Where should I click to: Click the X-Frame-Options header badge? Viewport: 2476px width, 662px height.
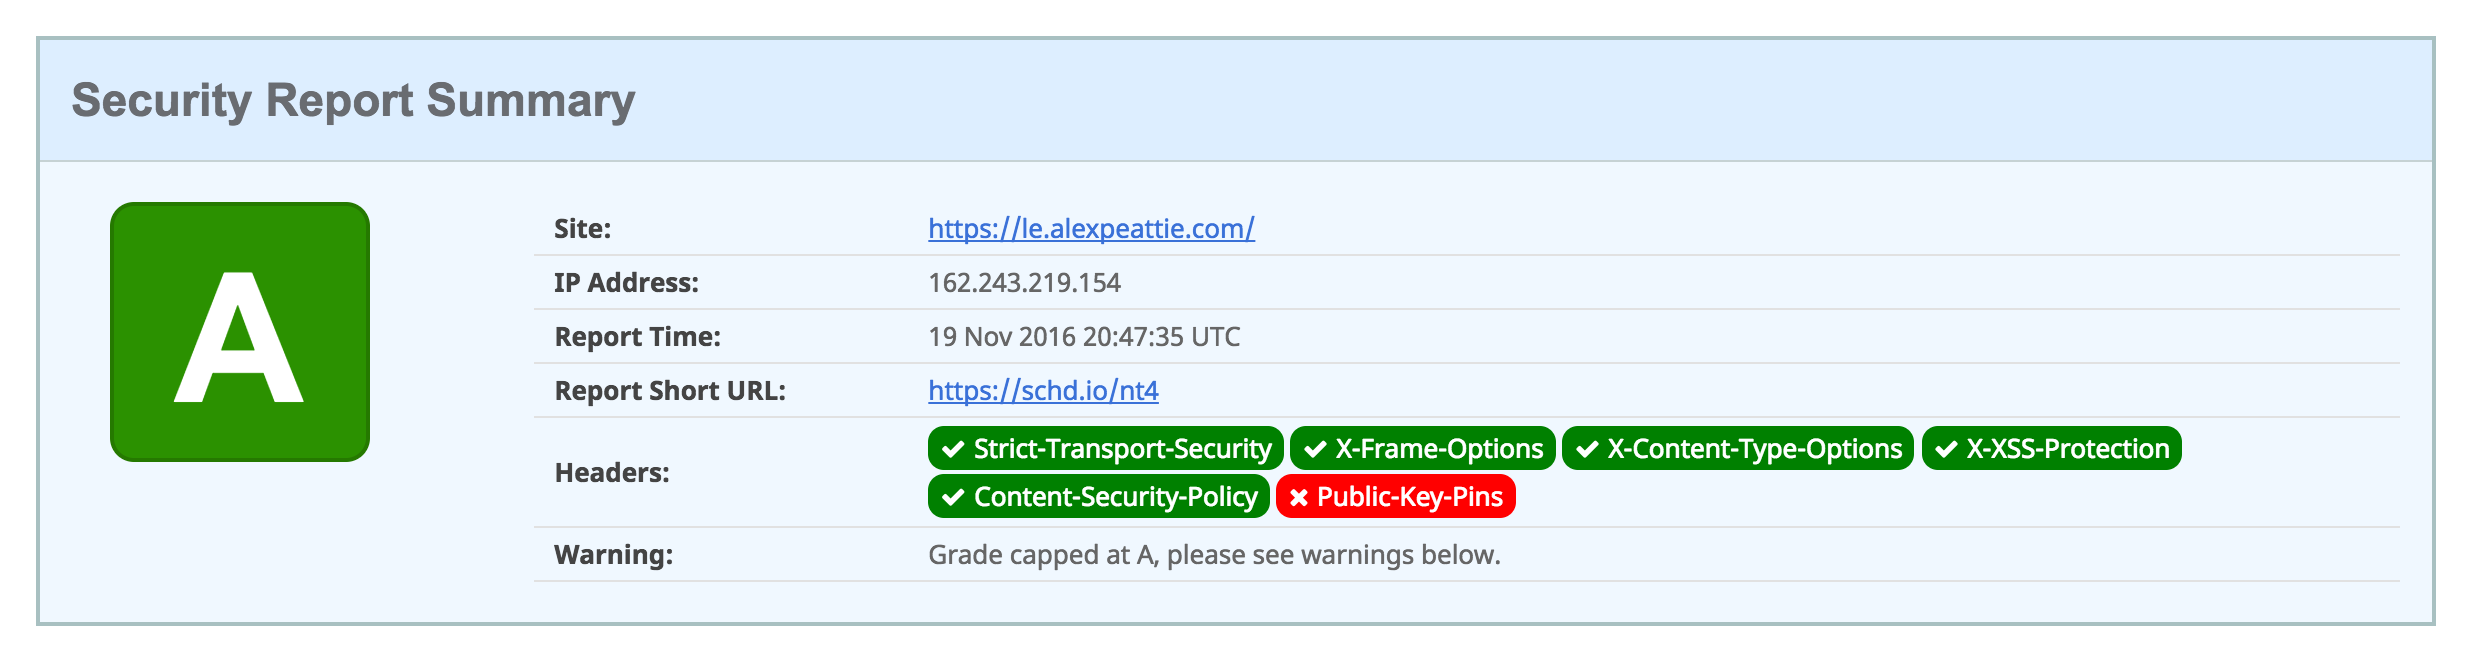click(x=1425, y=449)
